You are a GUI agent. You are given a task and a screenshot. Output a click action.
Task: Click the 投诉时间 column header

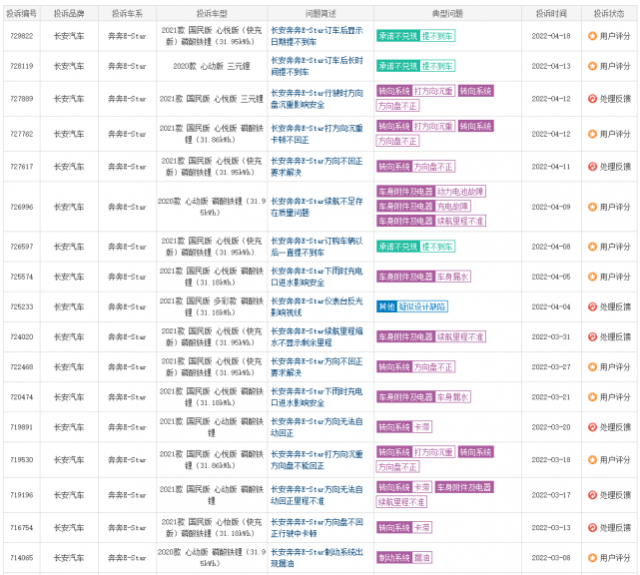[551, 13]
